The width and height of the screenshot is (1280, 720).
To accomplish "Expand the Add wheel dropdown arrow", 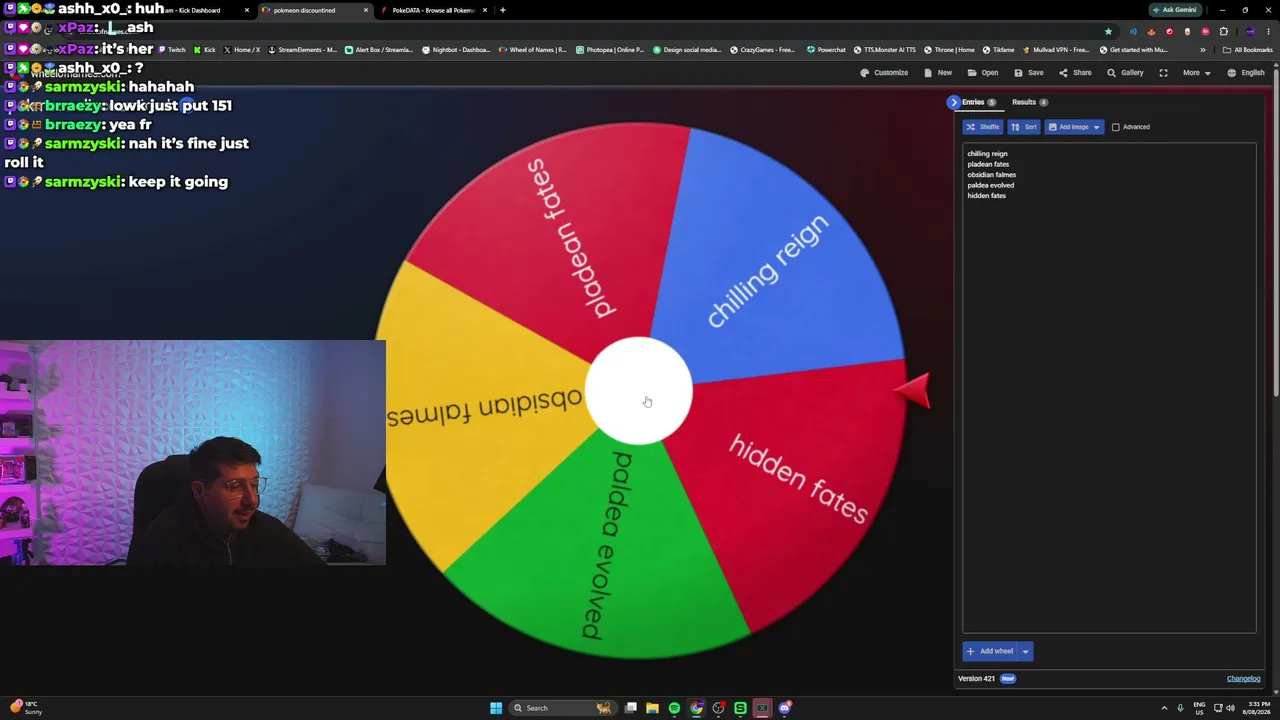I will (x=1025, y=651).
